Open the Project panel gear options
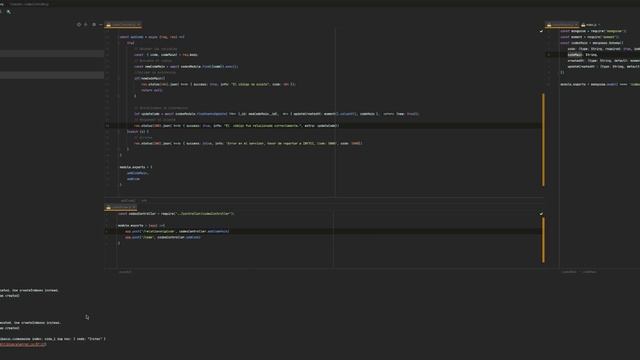The height and width of the screenshot is (360, 640). [94, 24]
